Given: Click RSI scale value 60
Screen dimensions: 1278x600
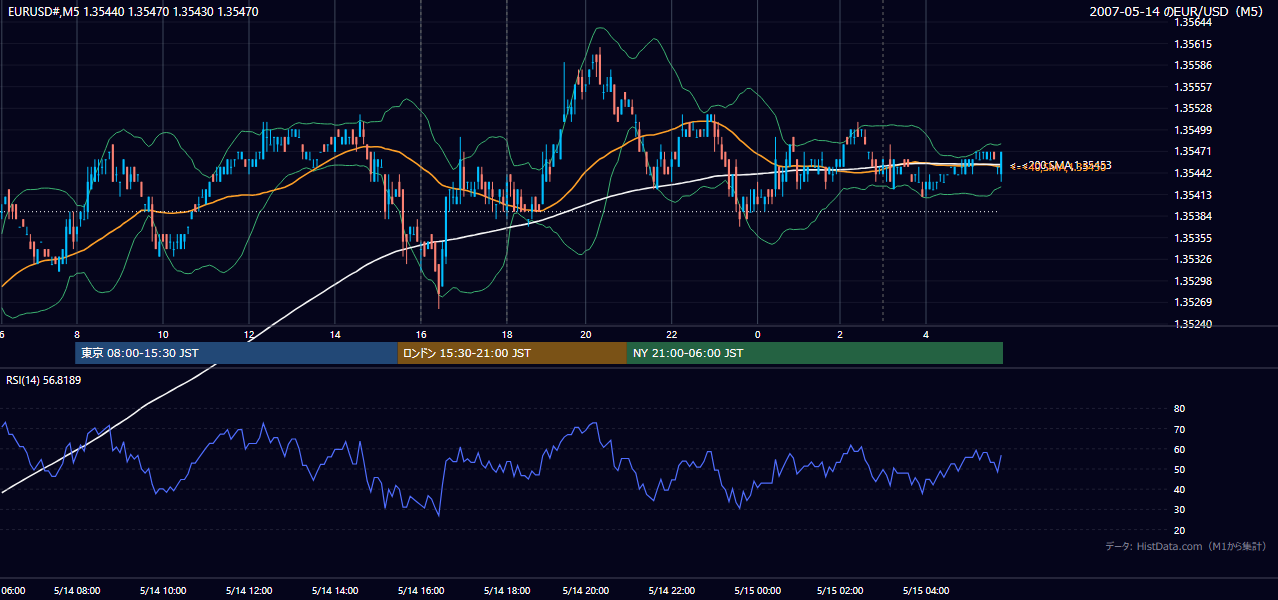Looking at the screenshot, I should 1179,449.
